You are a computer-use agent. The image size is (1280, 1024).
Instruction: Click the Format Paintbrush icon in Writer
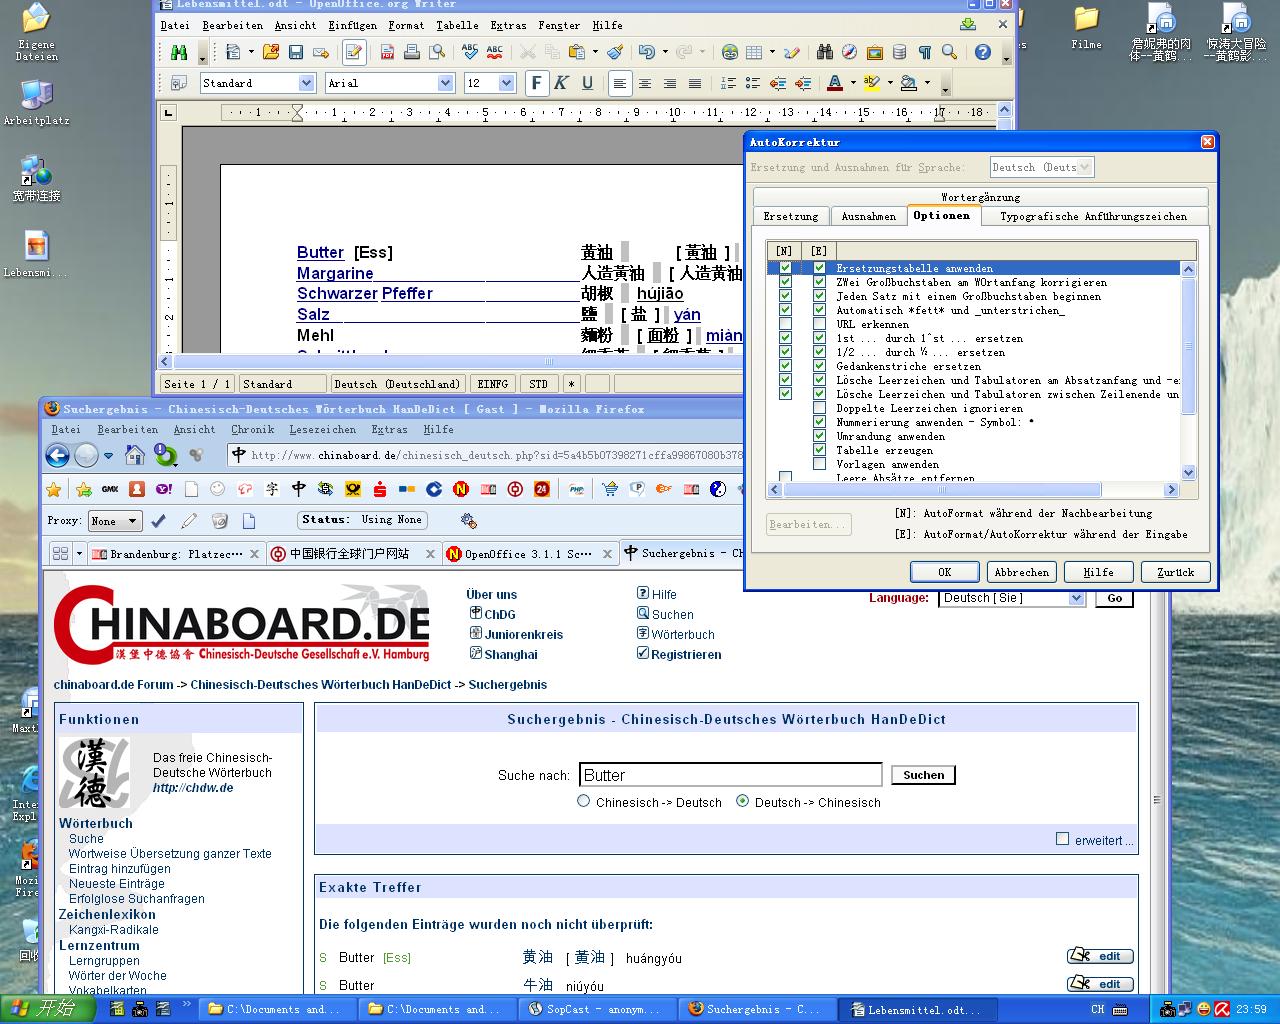(x=616, y=52)
